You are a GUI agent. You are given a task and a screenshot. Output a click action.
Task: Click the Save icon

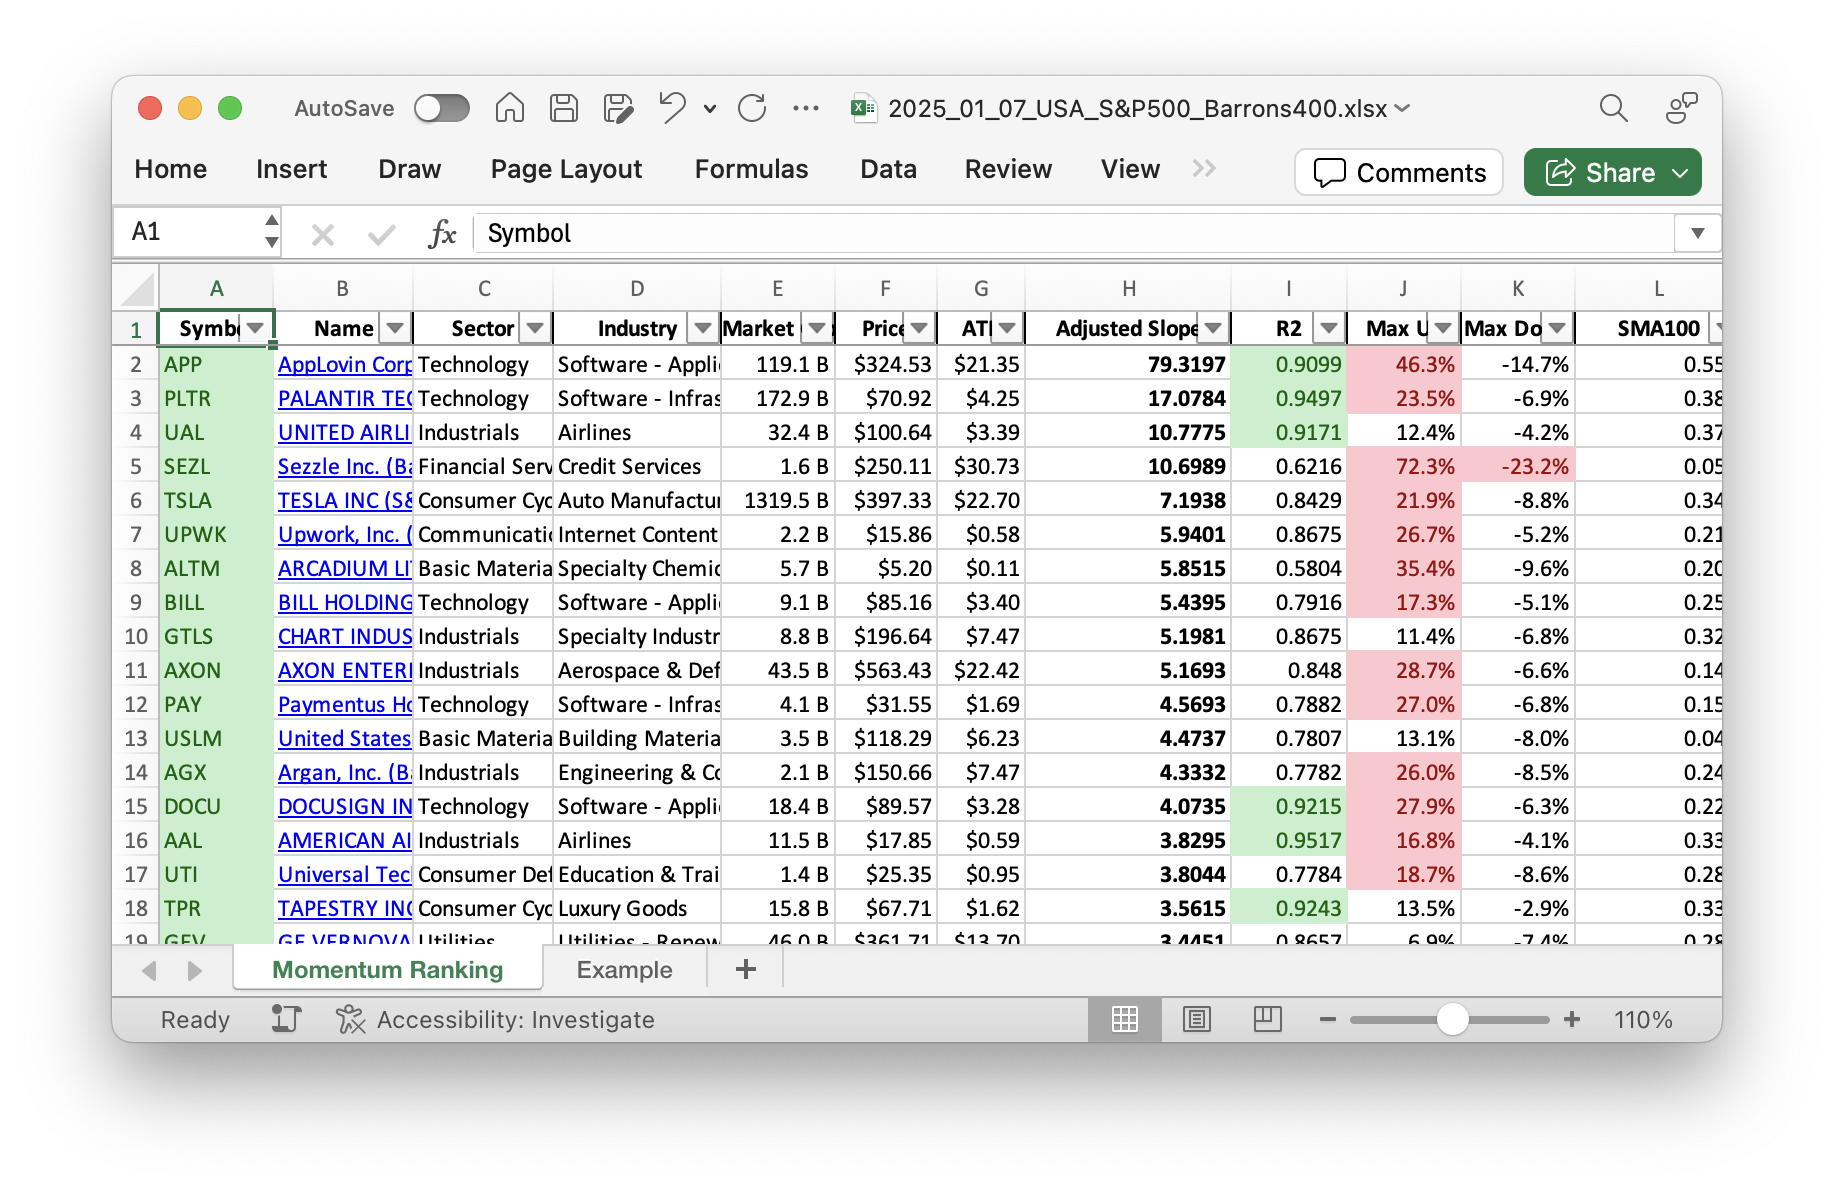coord(564,108)
